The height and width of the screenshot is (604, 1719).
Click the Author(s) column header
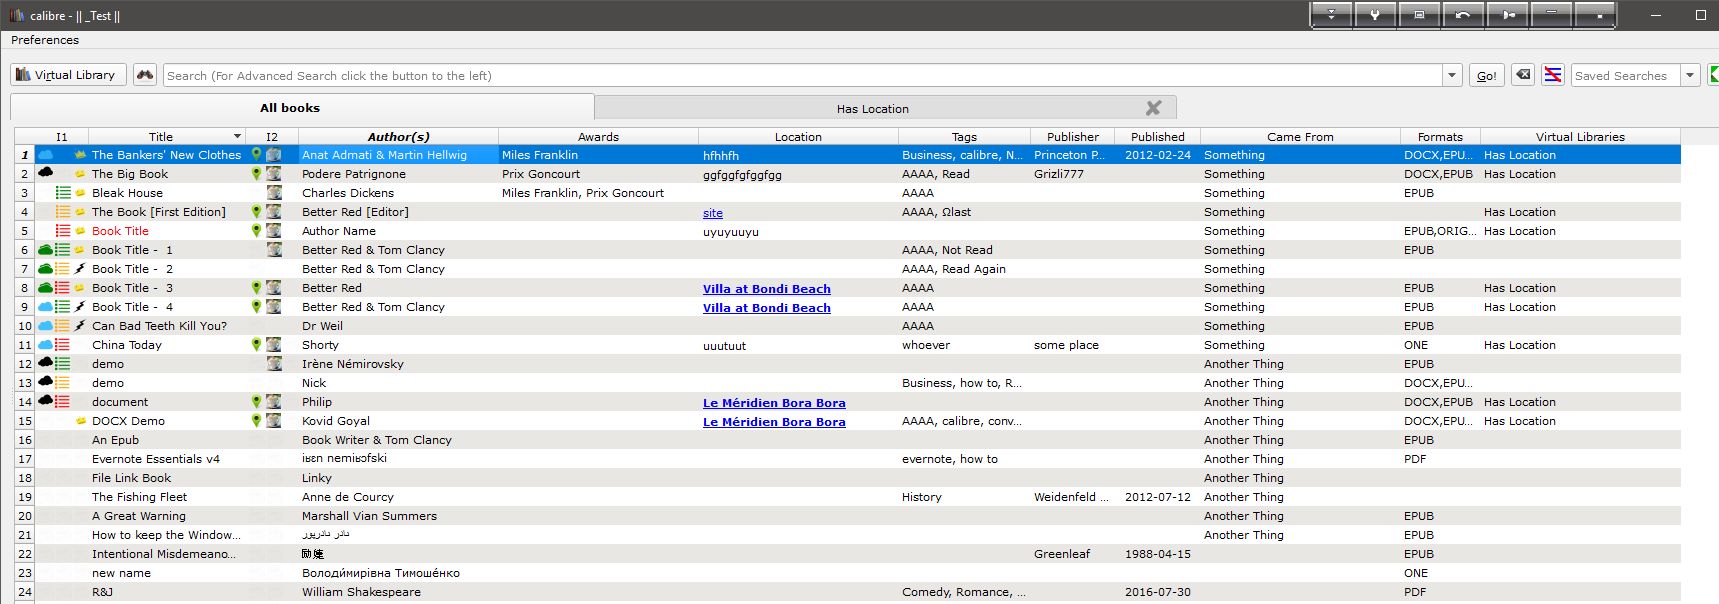coord(398,137)
